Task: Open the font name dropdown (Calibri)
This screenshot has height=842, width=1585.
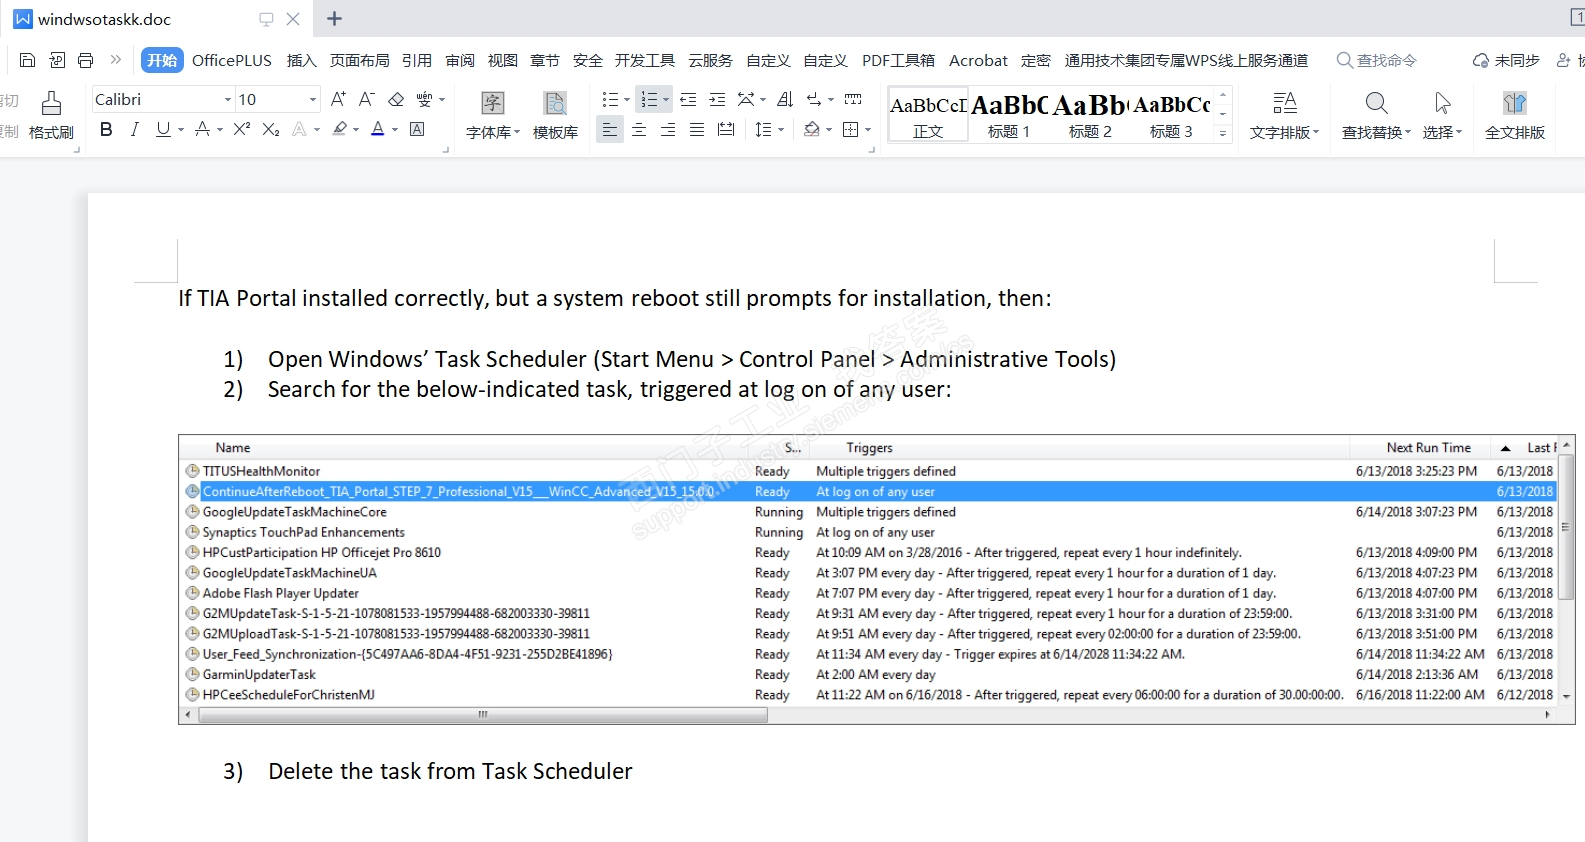Action: pos(228,99)
